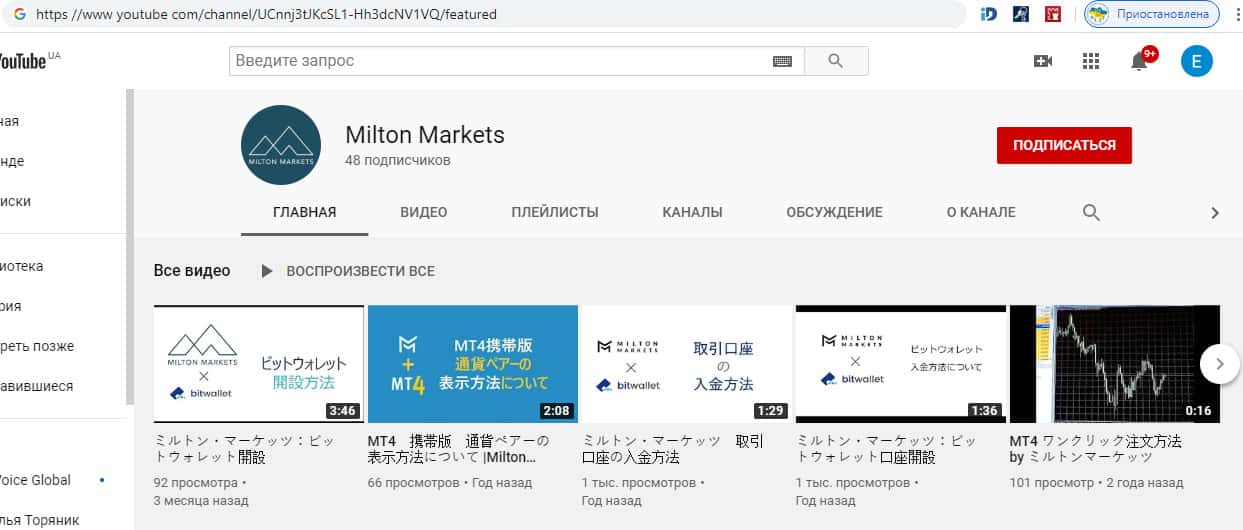This screenshot has height=530, width=1243.
Task: Click the YouTube logo
Action: tap(28, 61)
